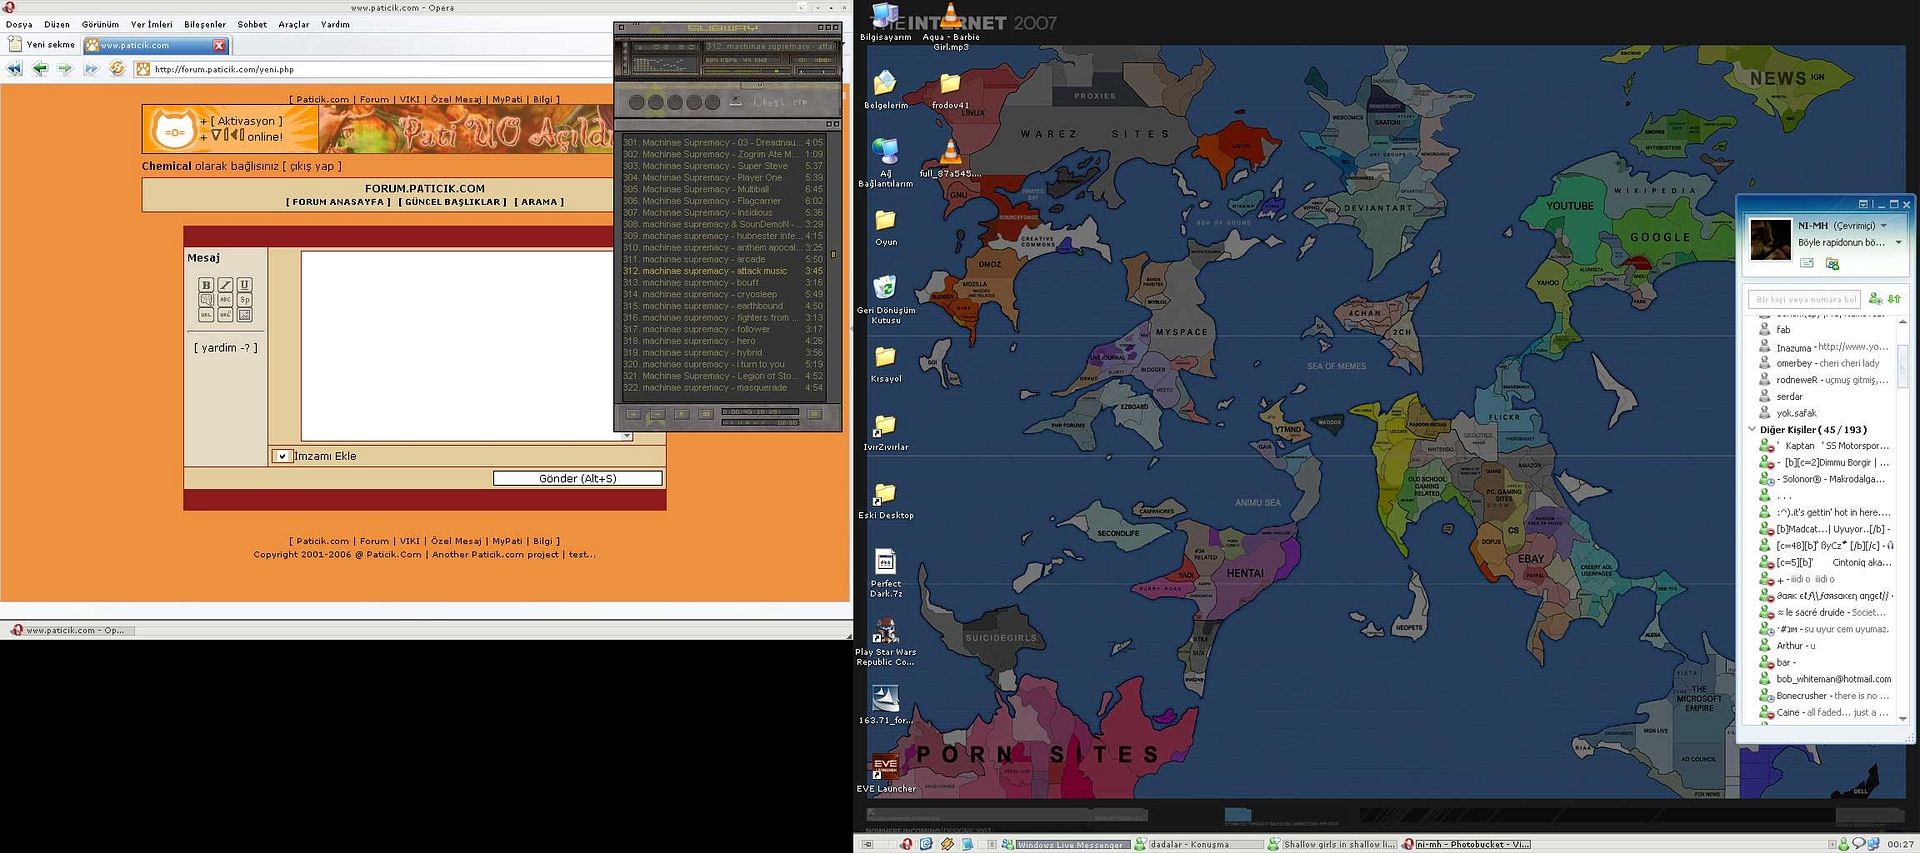
Task: Reload the page in Opera
Action: point(117,69)
